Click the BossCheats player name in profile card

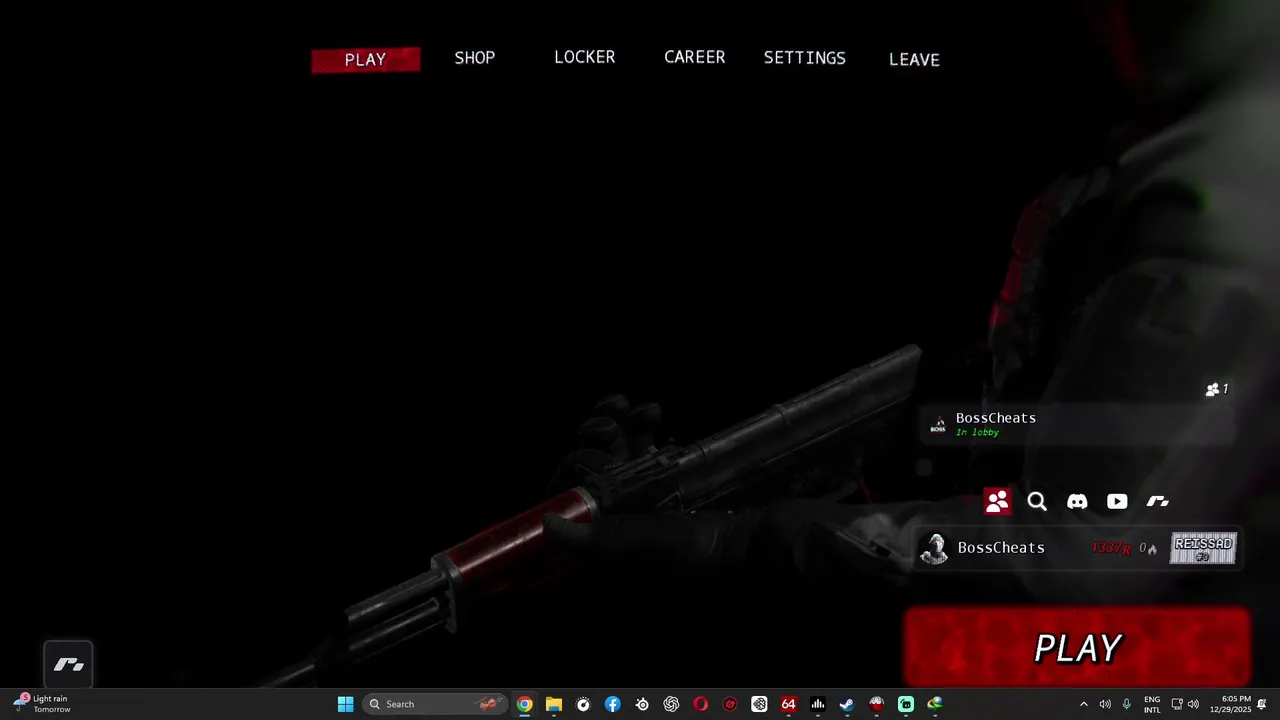click(x=1001, y=548)
